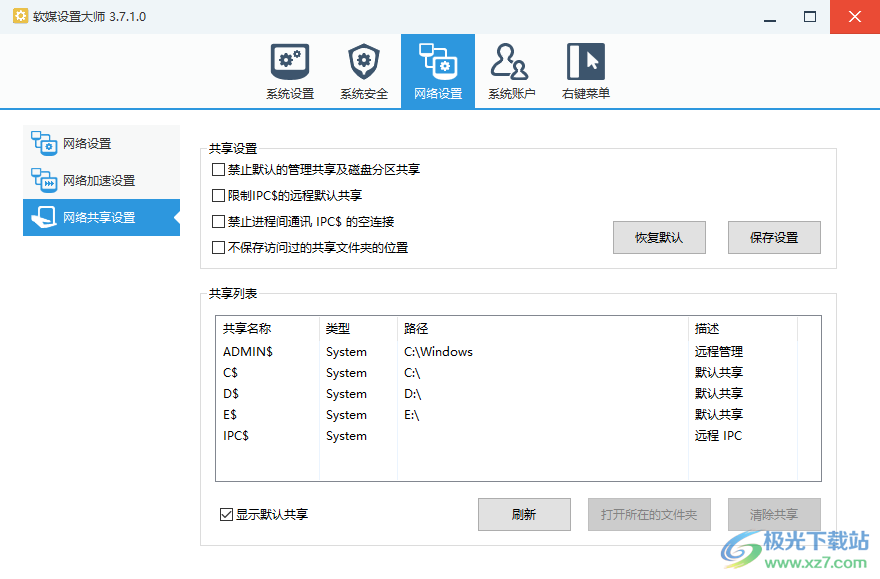Uncheck 显示默认共享 checkbox

(226, 514)
